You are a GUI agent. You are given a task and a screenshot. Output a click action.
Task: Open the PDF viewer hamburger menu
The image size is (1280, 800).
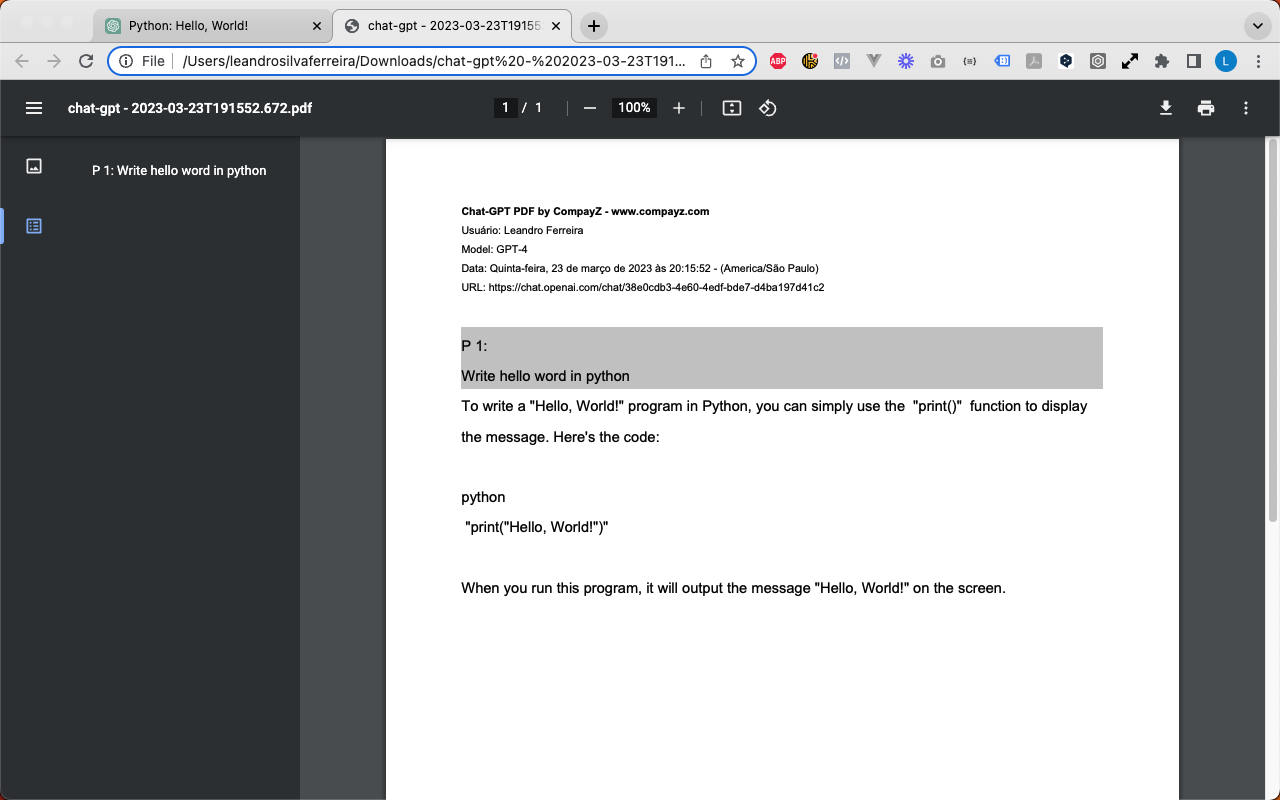(x=34, y=107)
